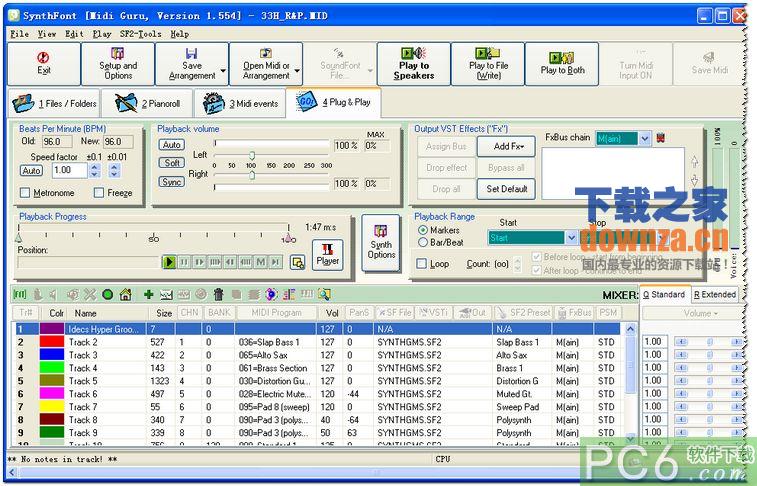Click the CHN column header
Screen dimensions: 757x486
click(189, 313)
